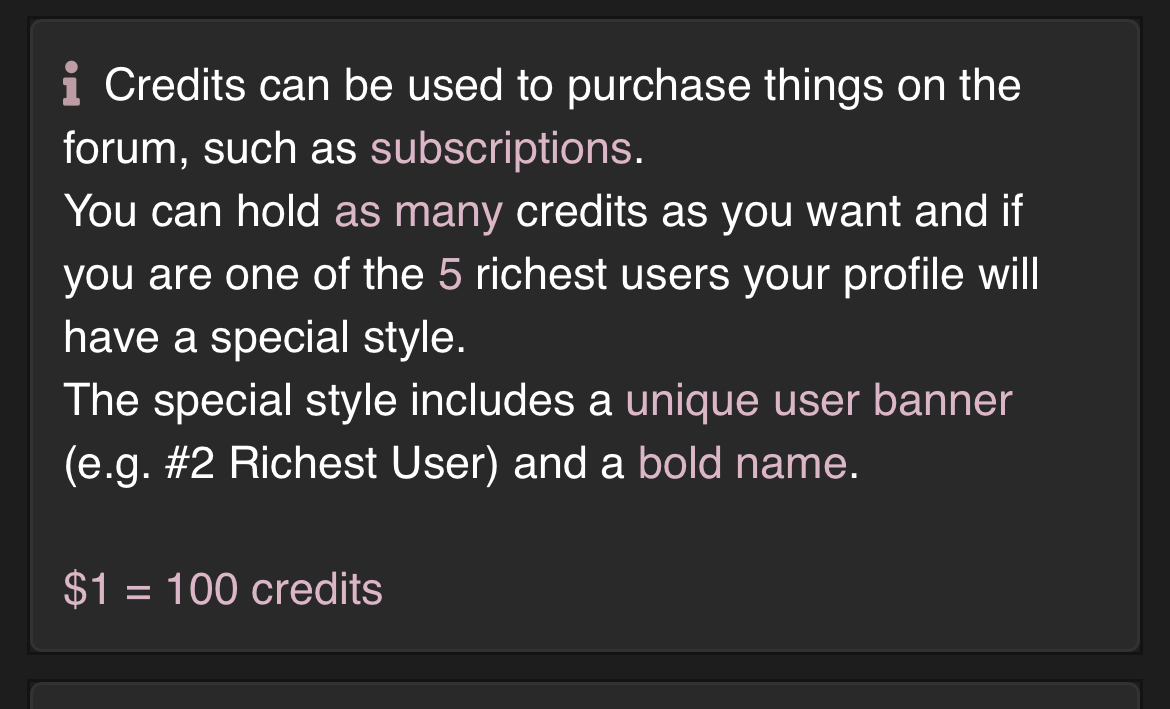Click the "unique user banner" highlighted text
Screen dimensions: 1170x709
click(818, 401)
